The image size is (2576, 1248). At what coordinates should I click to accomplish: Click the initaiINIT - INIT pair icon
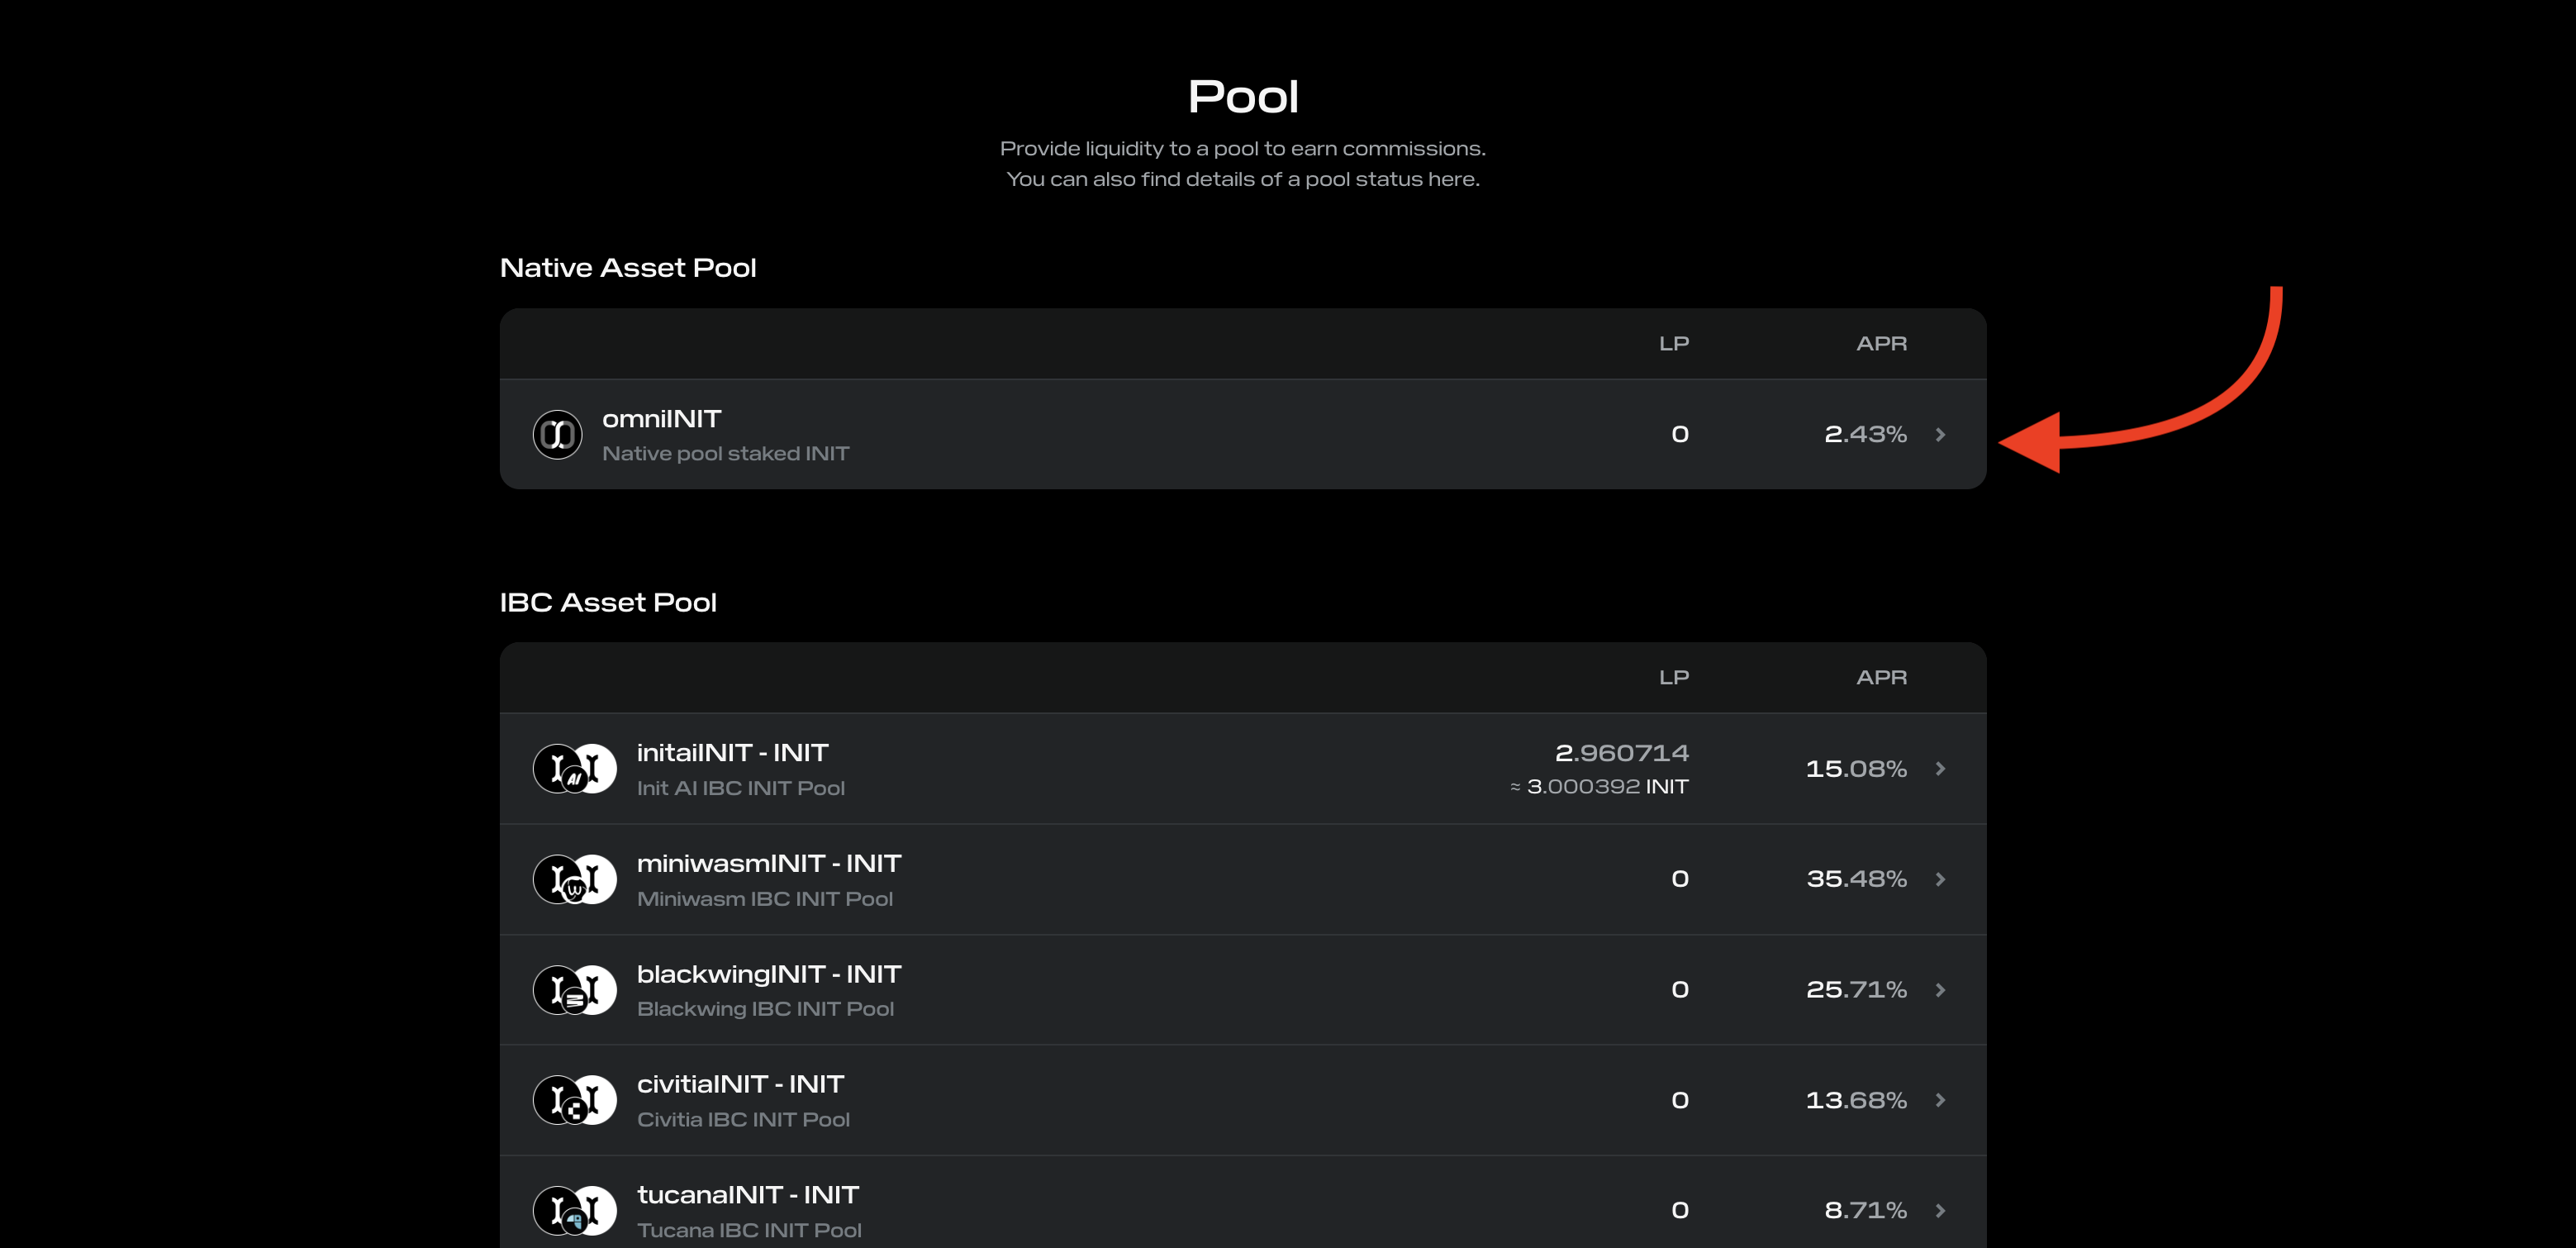(574, 769)
